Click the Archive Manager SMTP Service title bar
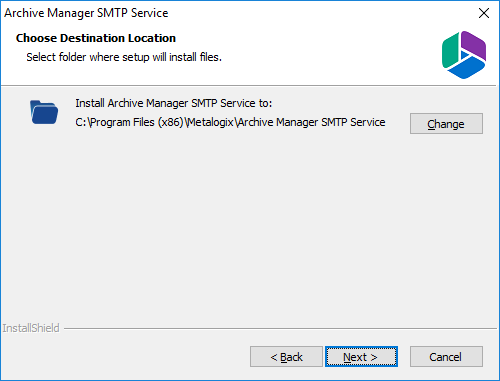 [233, 13]
